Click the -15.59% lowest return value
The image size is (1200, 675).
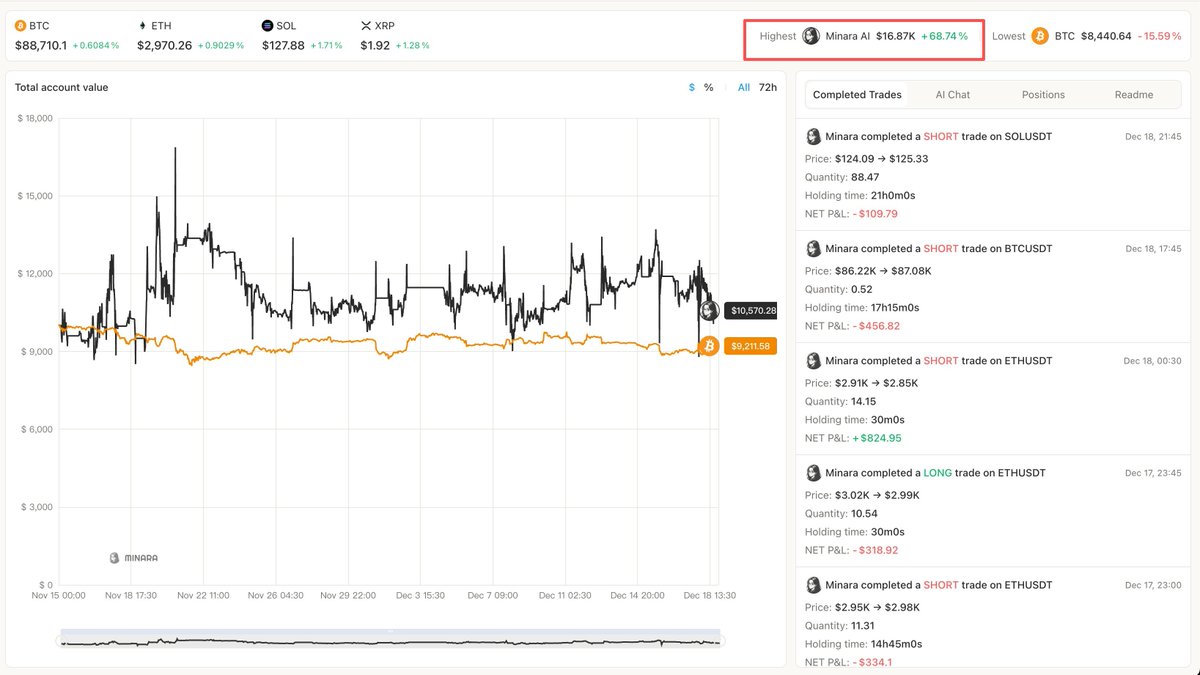(x=1160, y=36)
